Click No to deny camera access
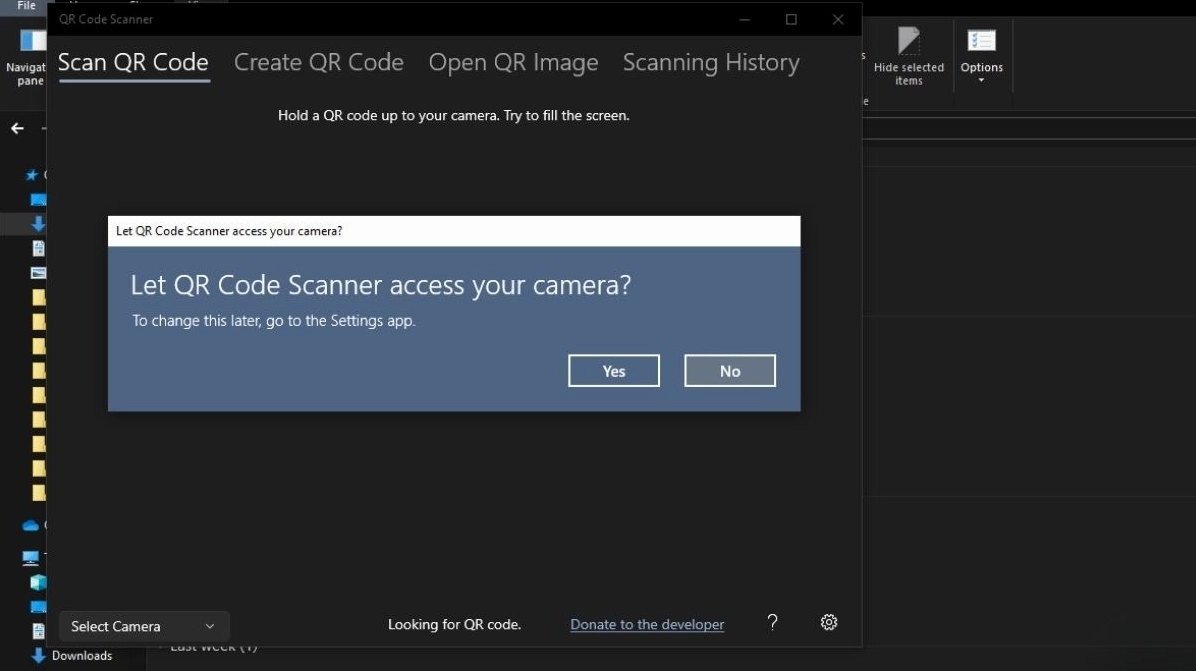1196x671 pixels. click(x=730, y=371)
